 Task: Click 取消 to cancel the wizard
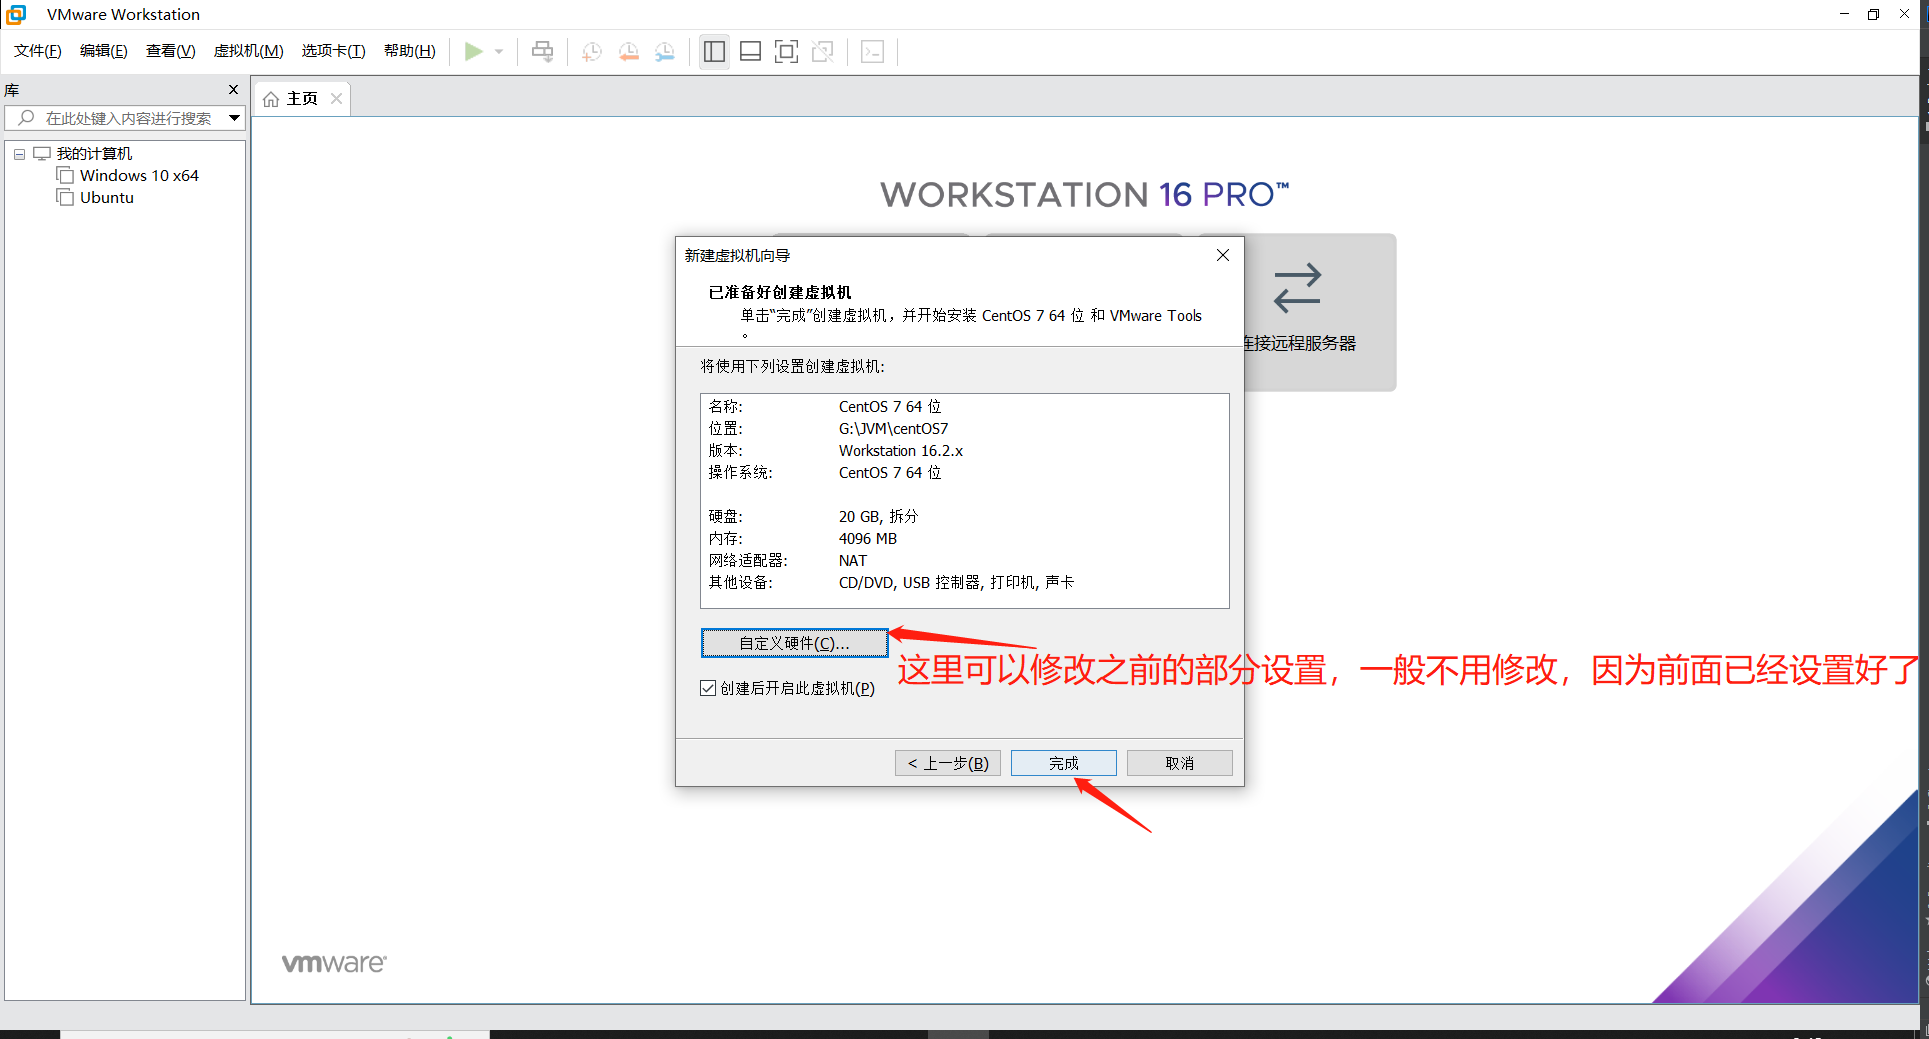tap(1180, 763)
